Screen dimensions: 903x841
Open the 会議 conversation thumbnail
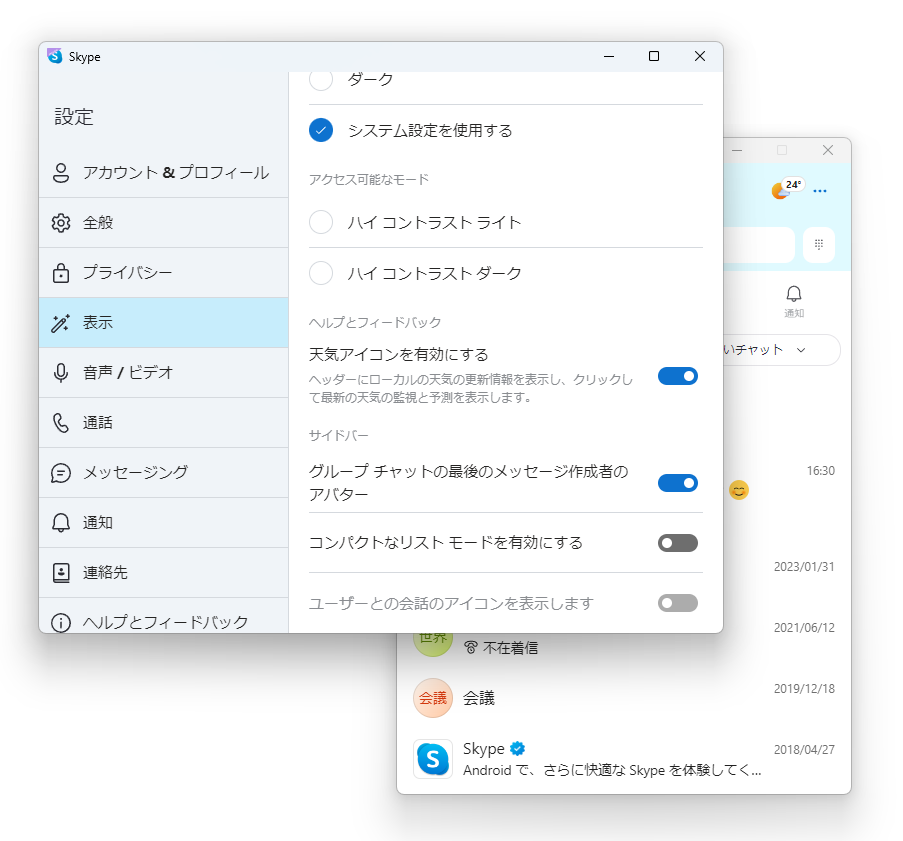pos(432,698)
